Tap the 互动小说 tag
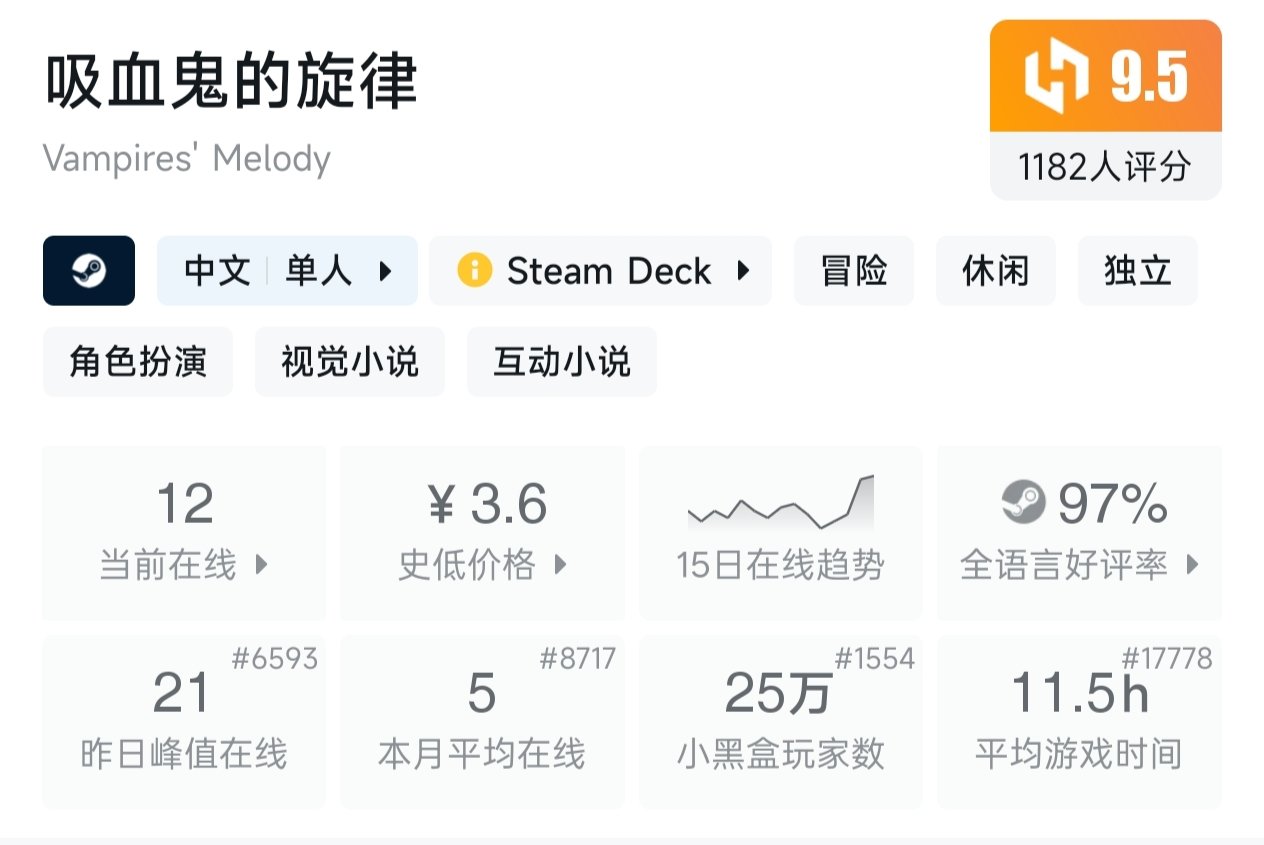Viewport: 1264px width, 845px height. pyautogui.click(x=561, y=362)
